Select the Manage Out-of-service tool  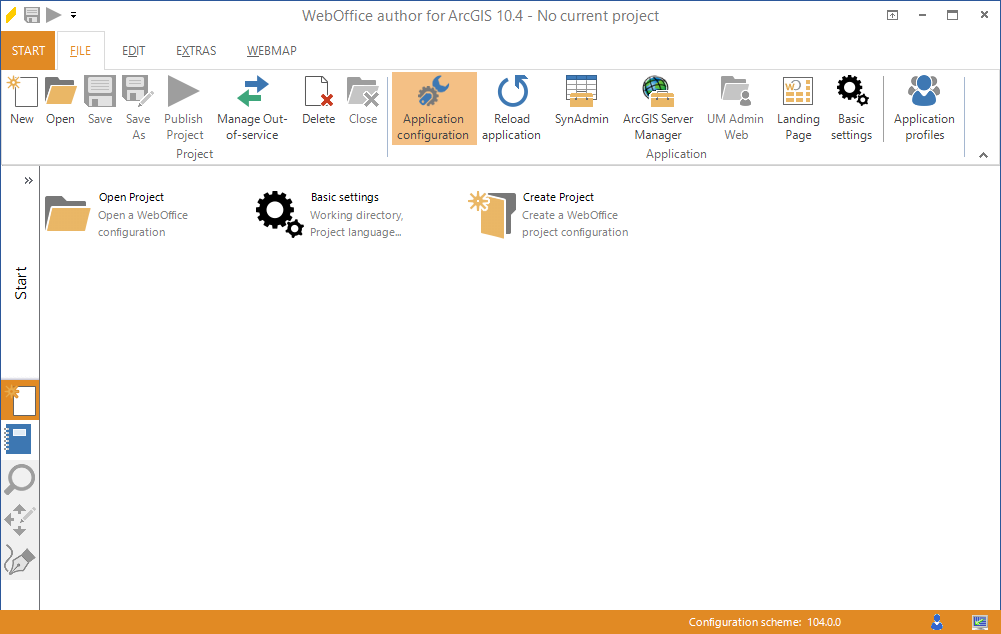pos(251,107)
